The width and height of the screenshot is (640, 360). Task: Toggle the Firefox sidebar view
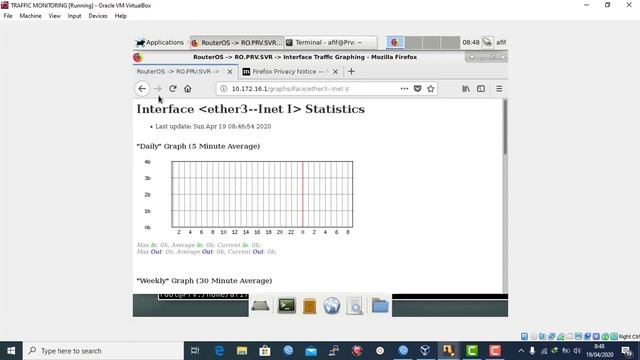point(481,89)
